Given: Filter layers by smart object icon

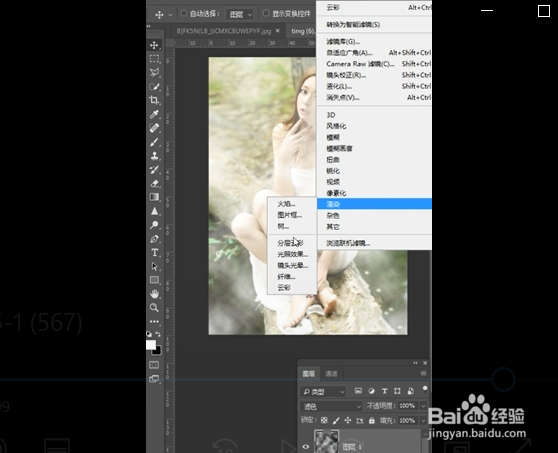Looking at the screenshot, I should pyautogui.click(x=410, y=391).
